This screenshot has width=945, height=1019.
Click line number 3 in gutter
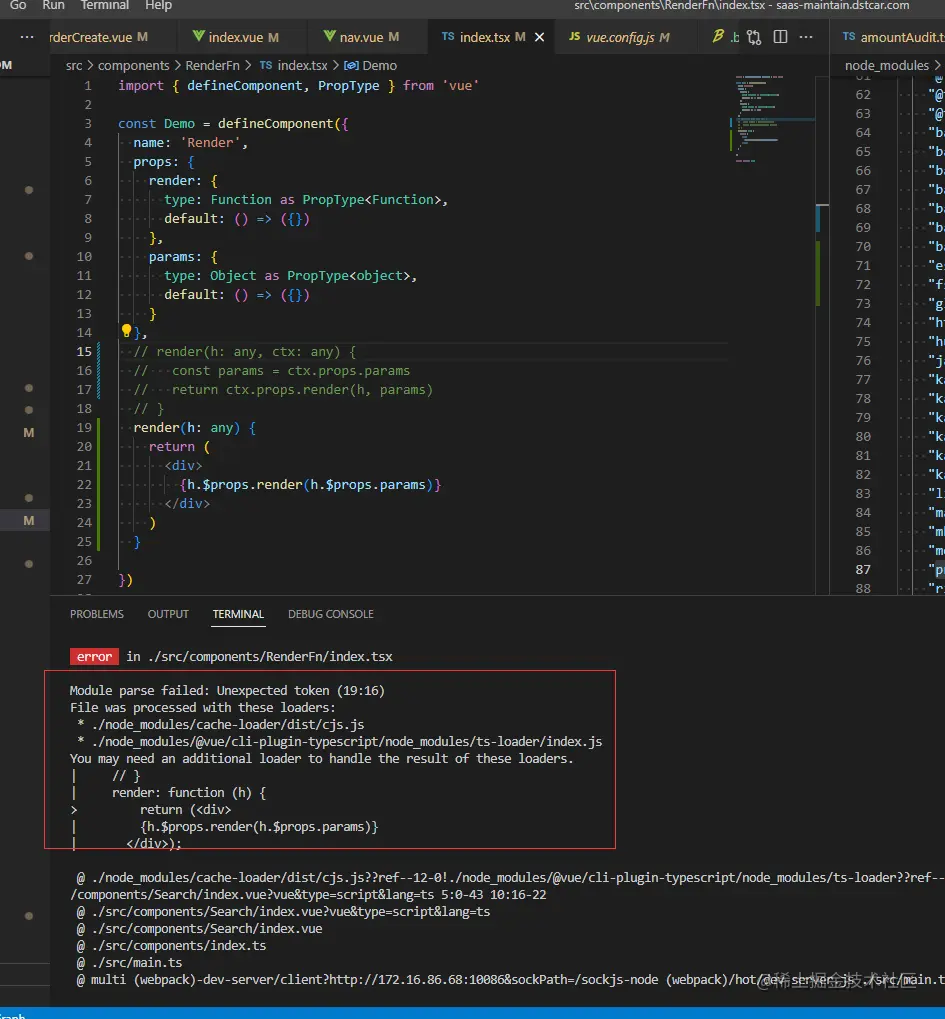tap(88, 123)
